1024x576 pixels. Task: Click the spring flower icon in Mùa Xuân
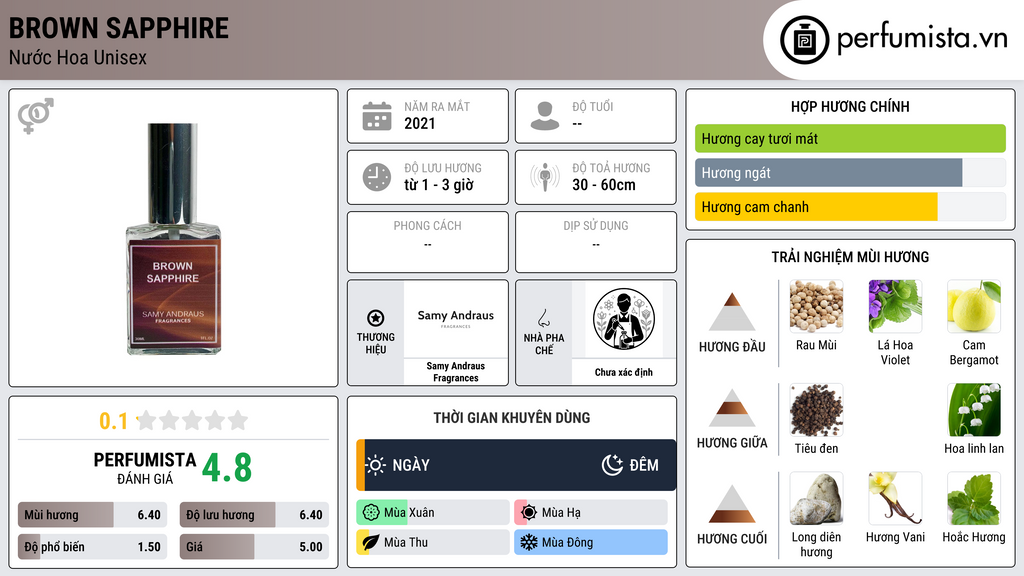click(x=371, y=513)
